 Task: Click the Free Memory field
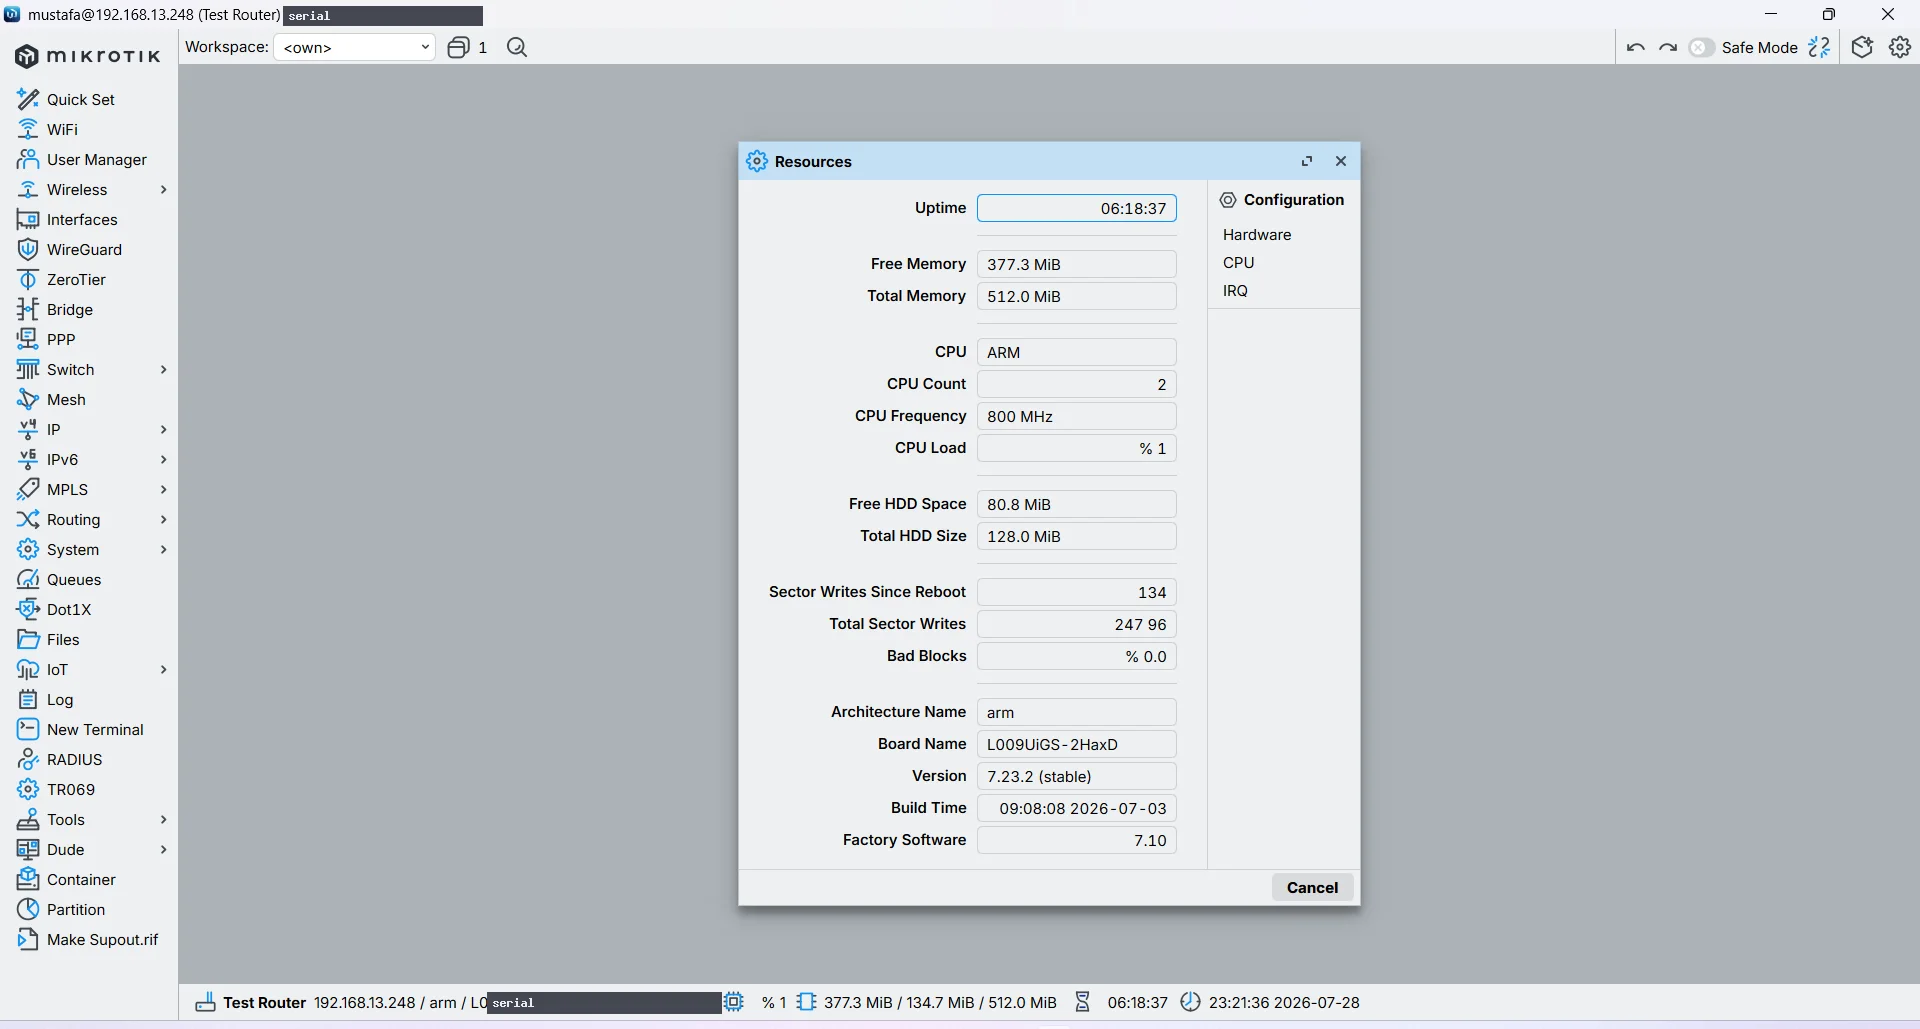pos(1077,264)
